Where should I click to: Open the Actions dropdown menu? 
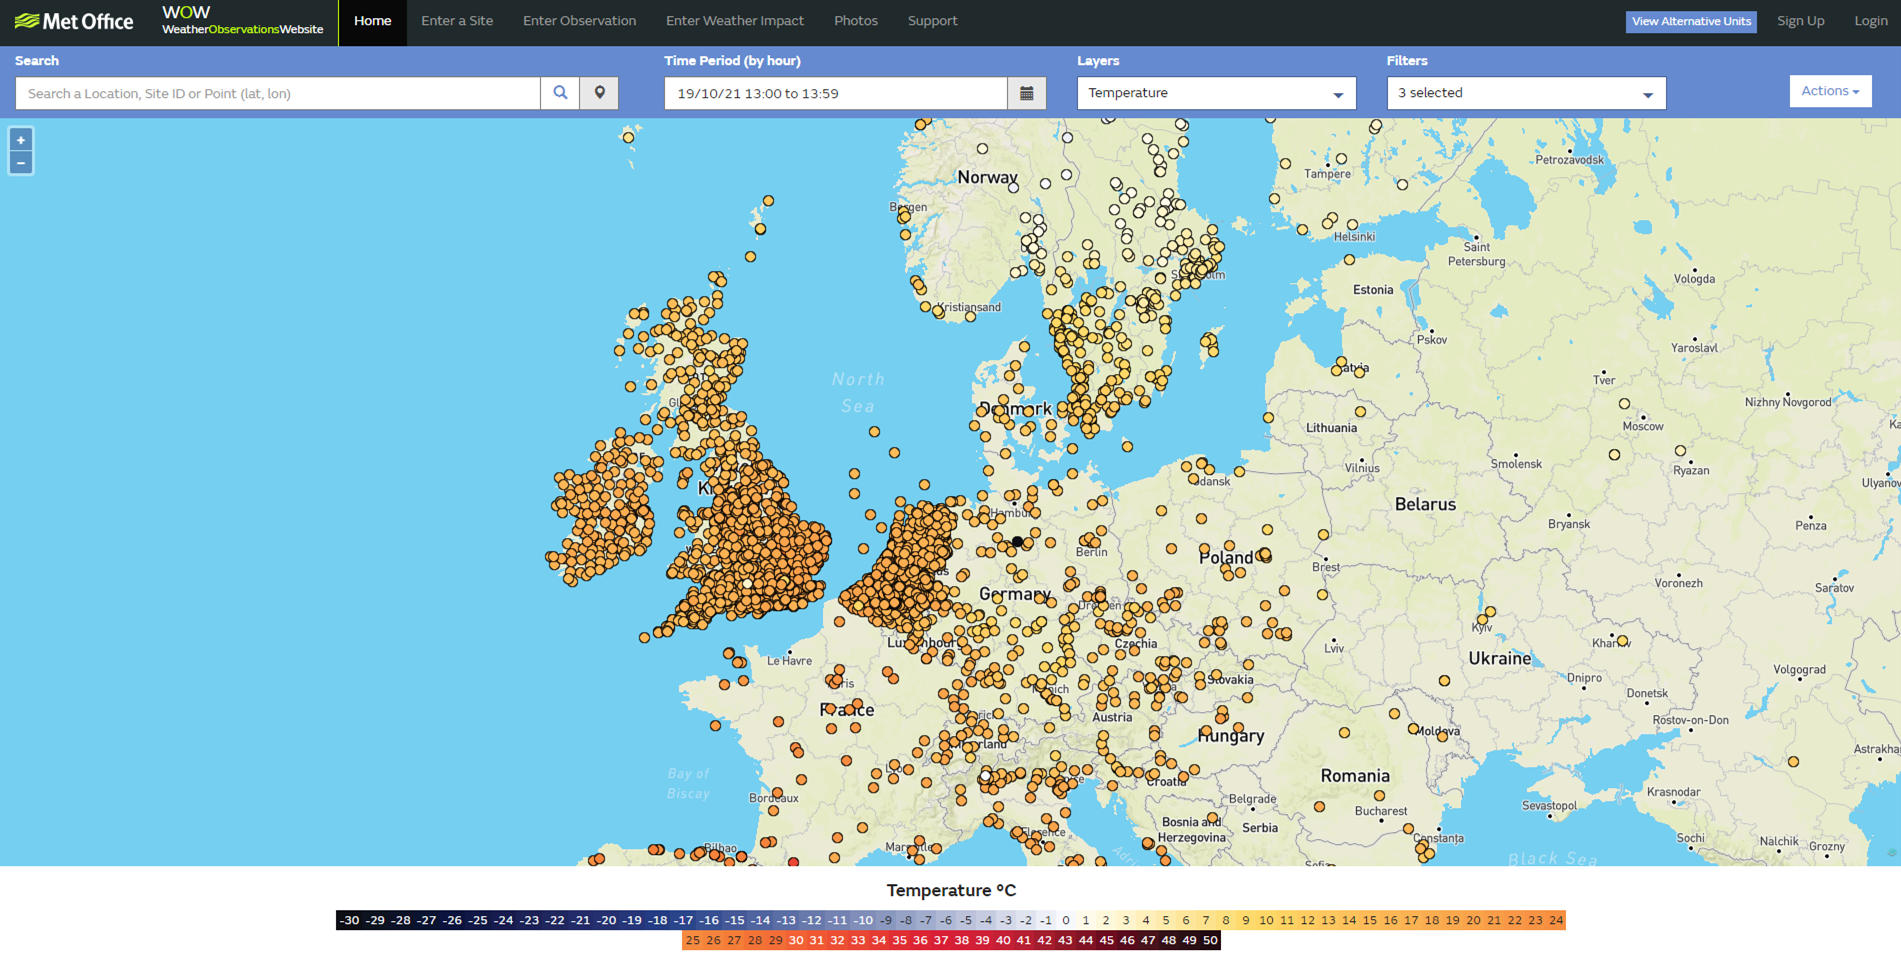(1829, 90)
